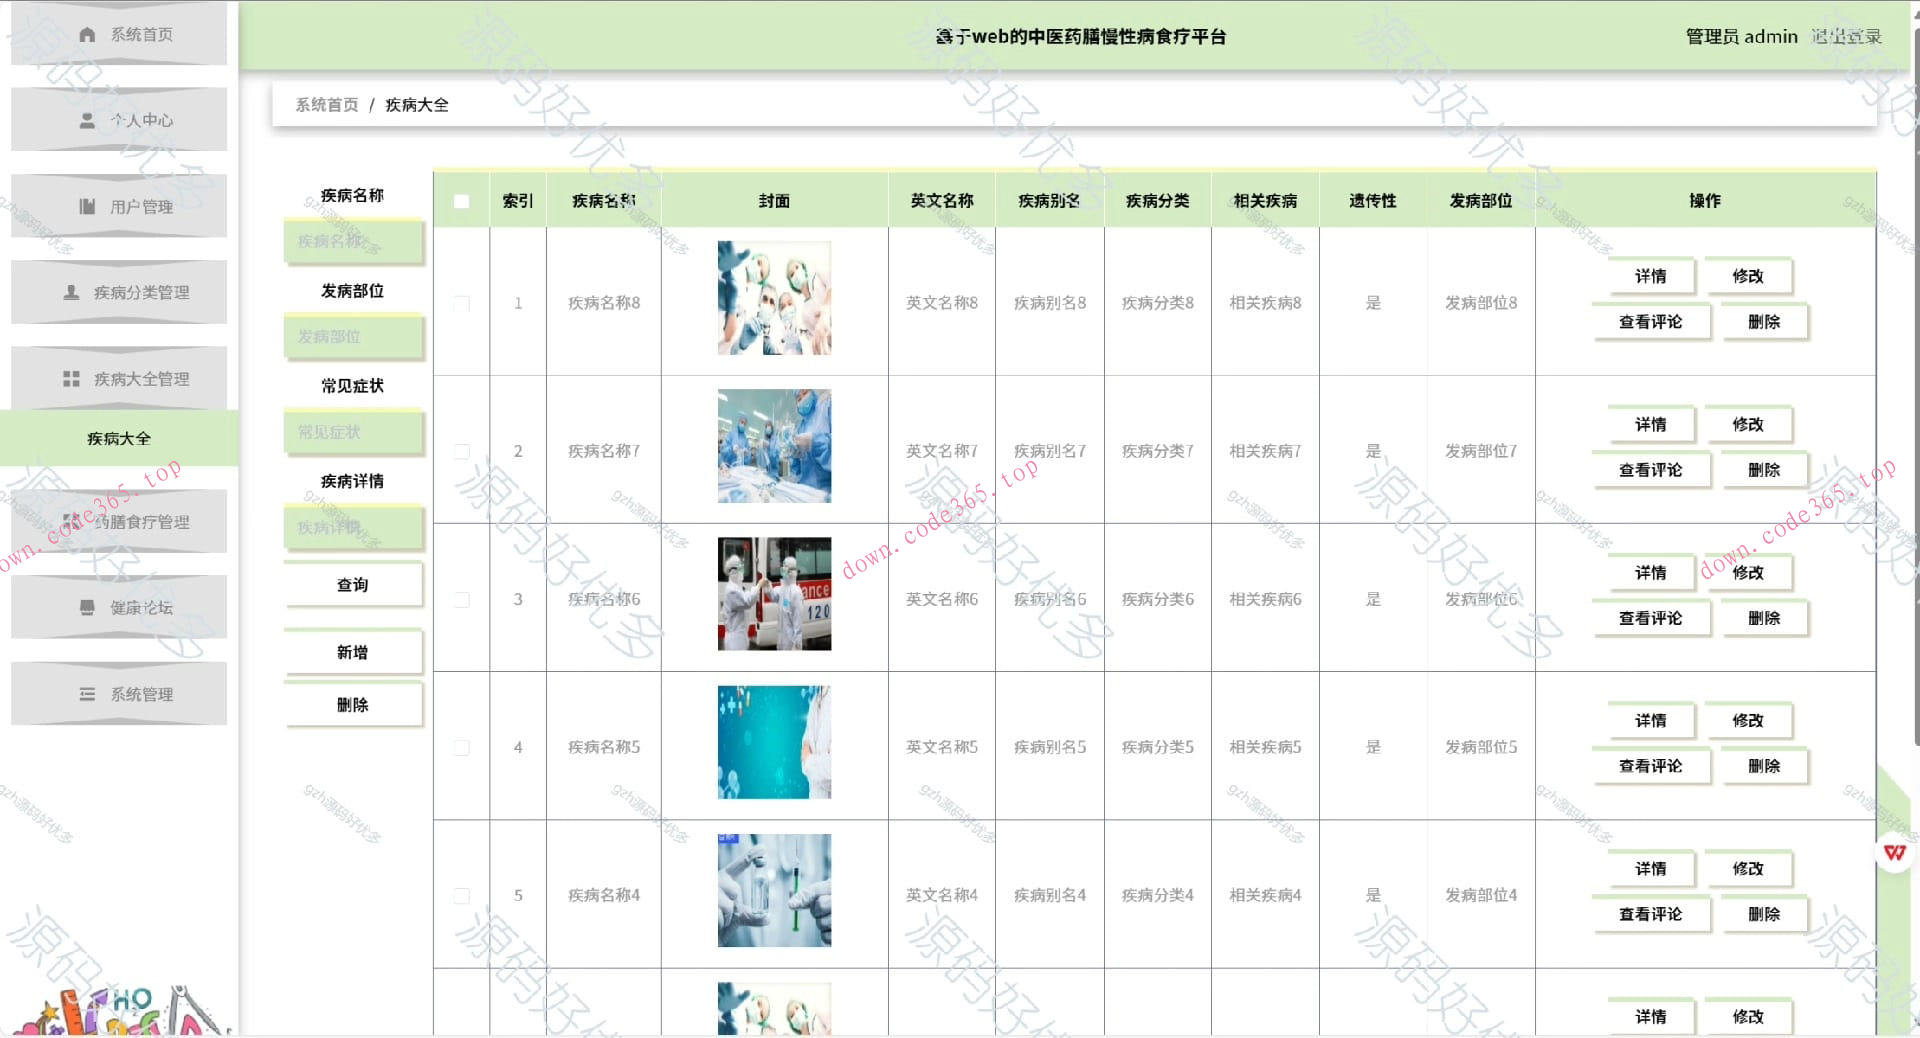Click the 新增 button to add record
1920x1038 pixels.
(x=352, y=651)
